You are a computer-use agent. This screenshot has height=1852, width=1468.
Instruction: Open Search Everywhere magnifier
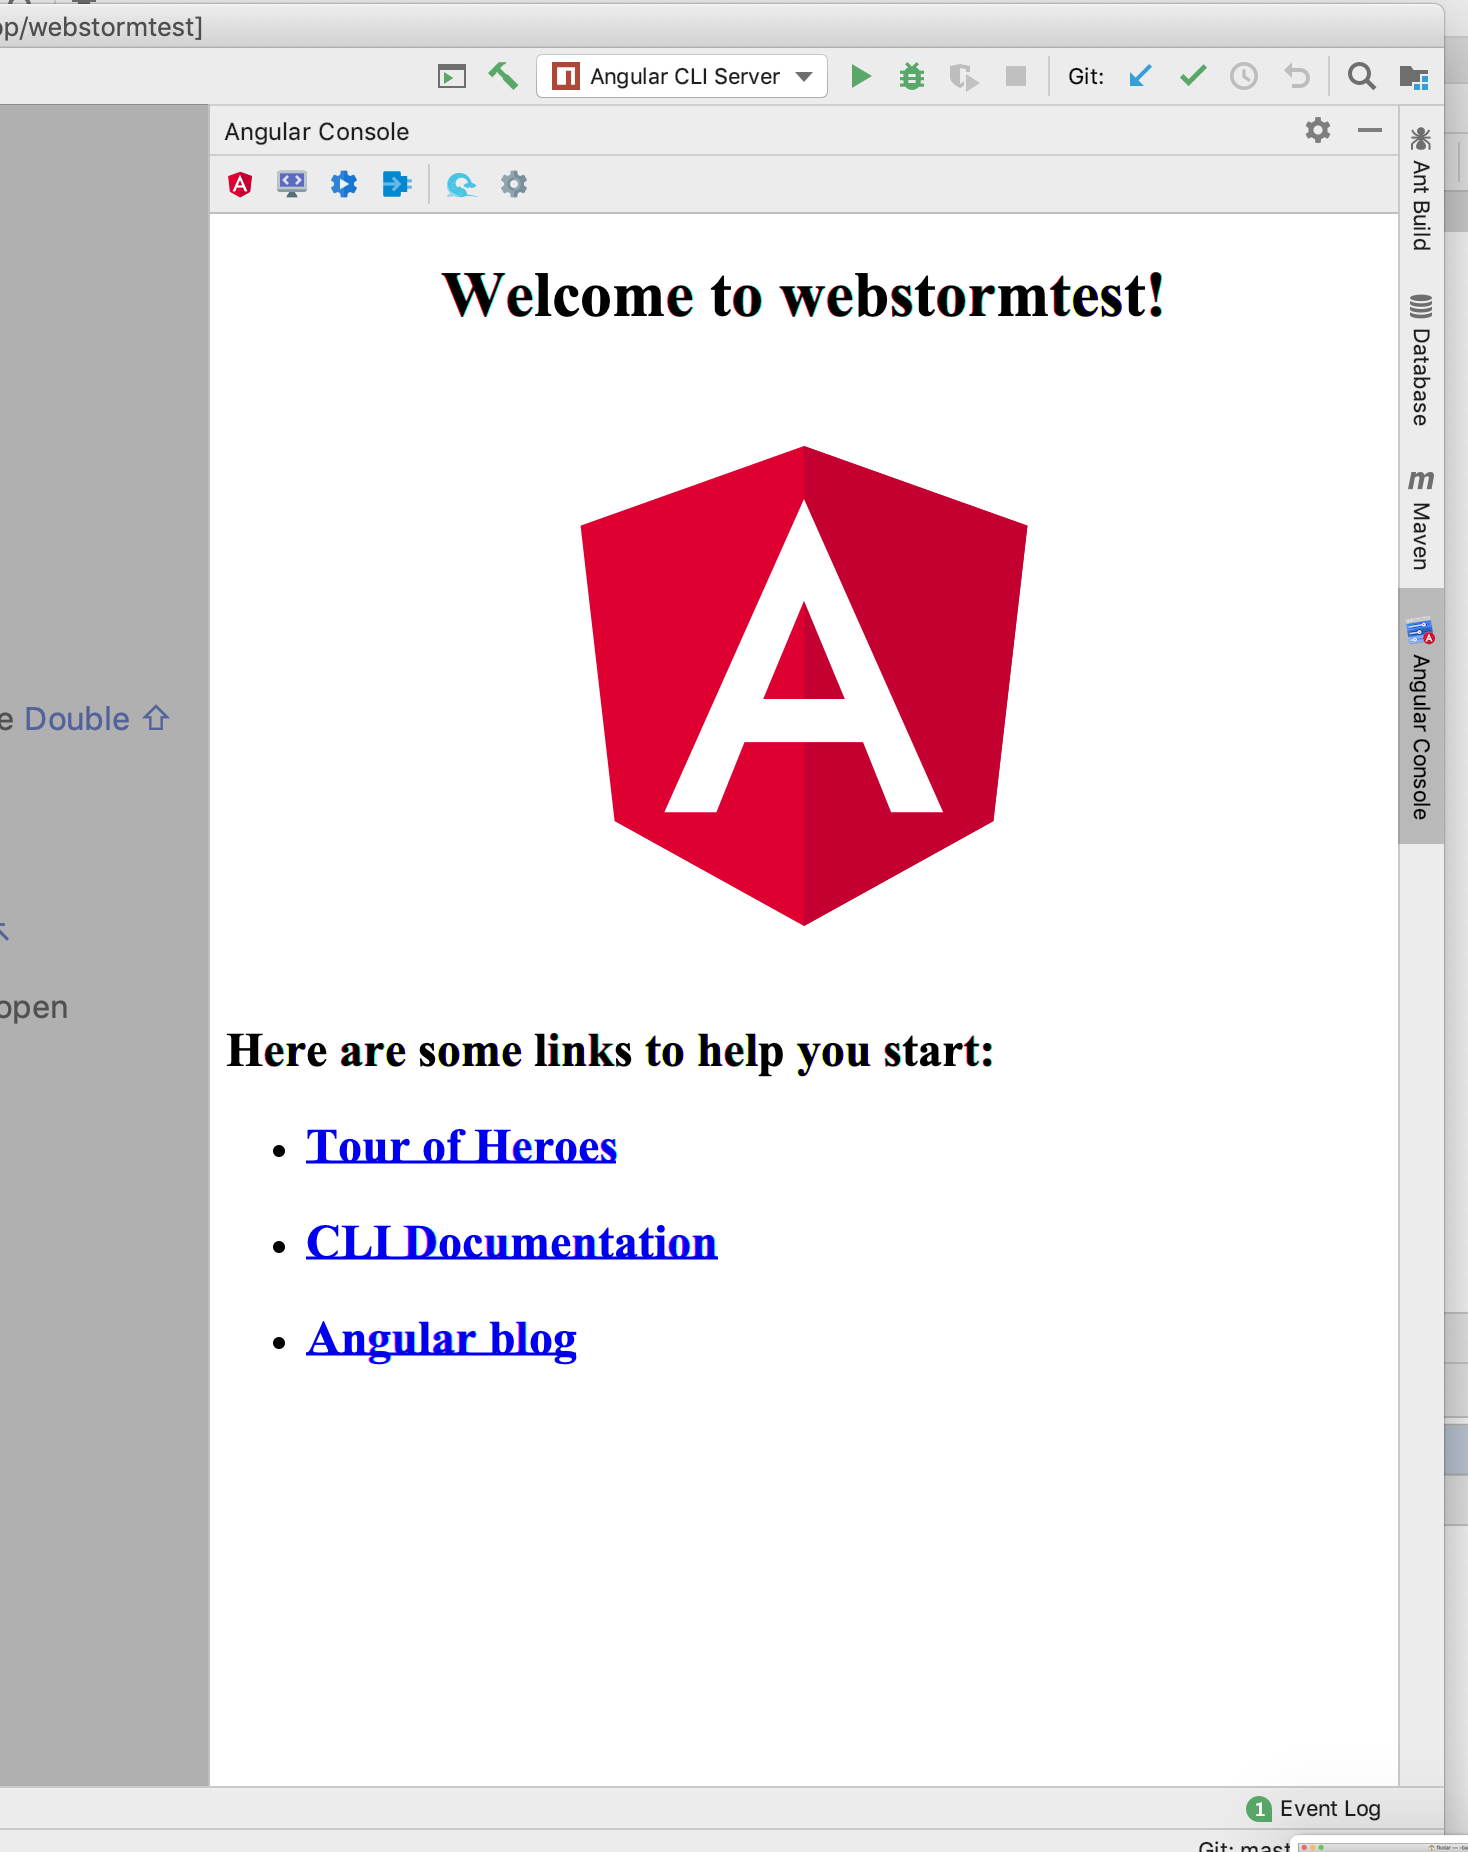point(1361,76)
